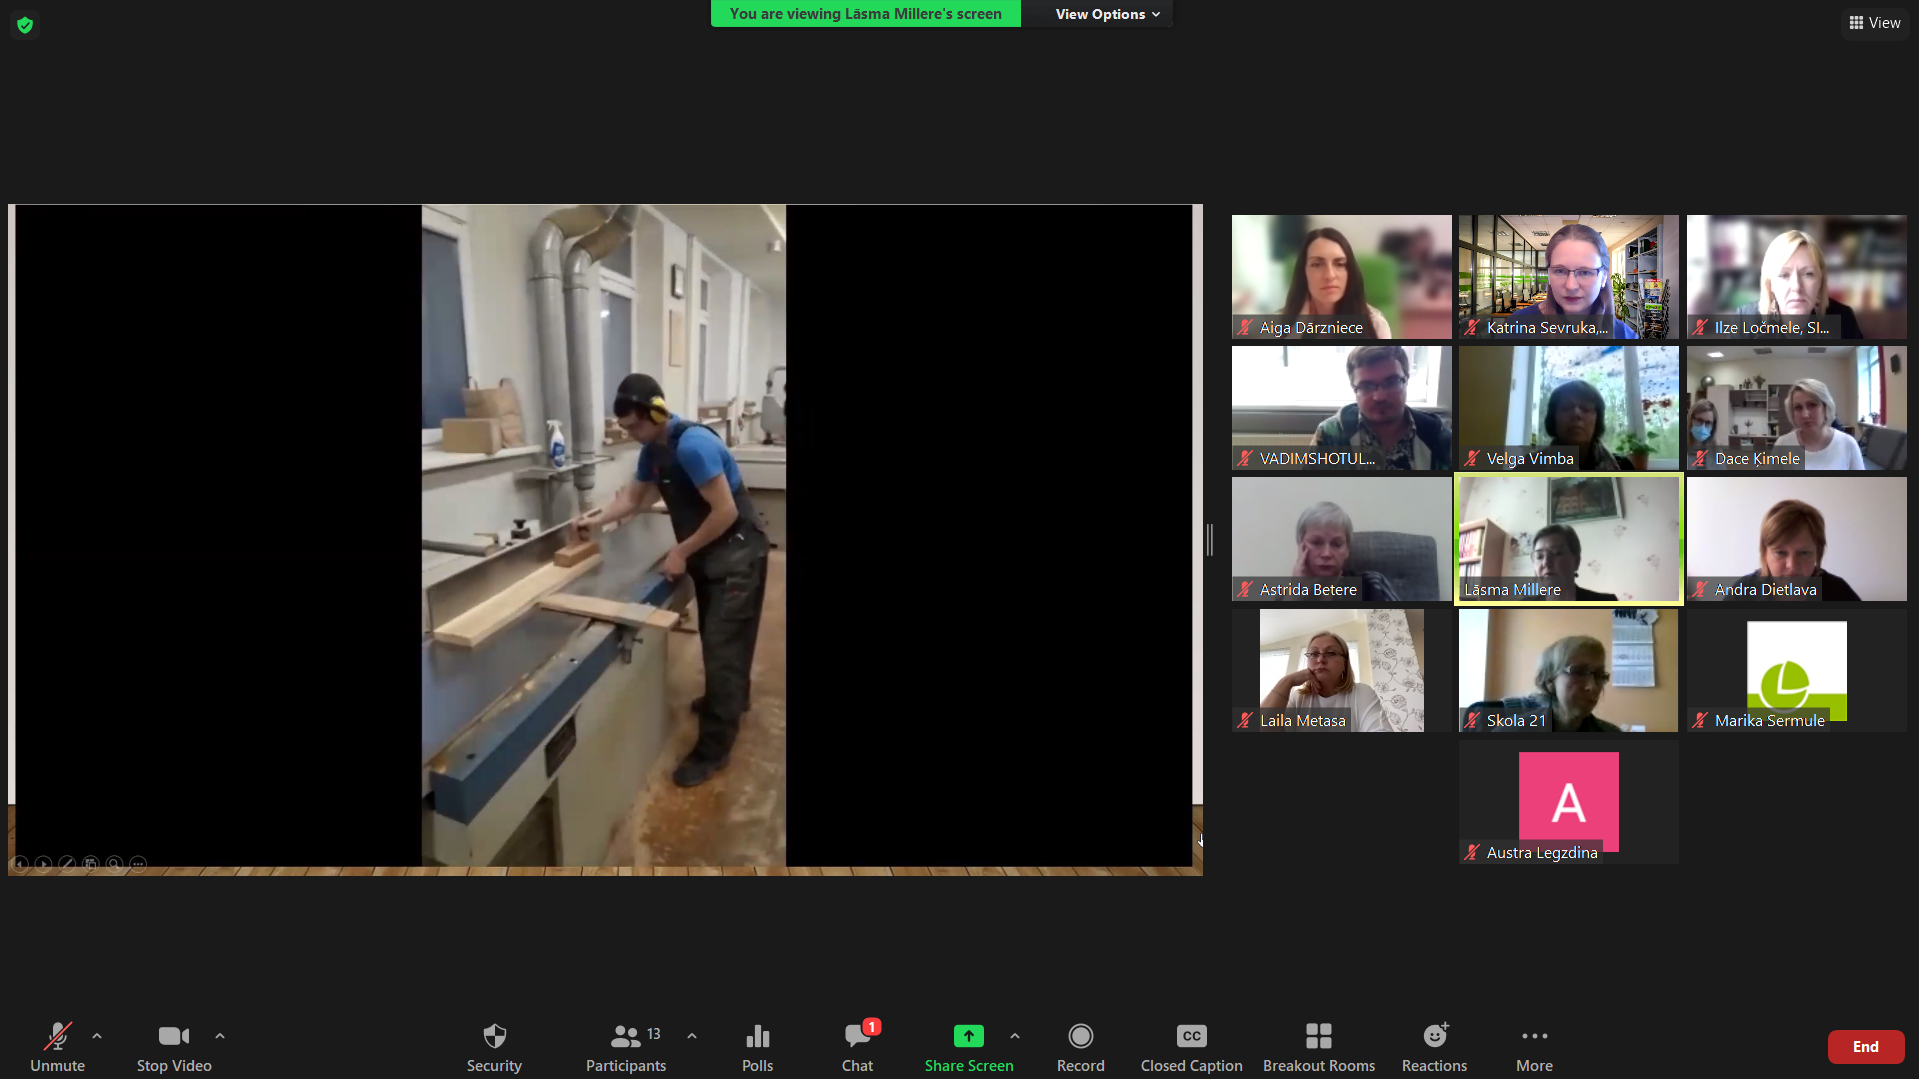
Task: Expand Share Screen options arrow
Action: (x=1015, y=1036)
